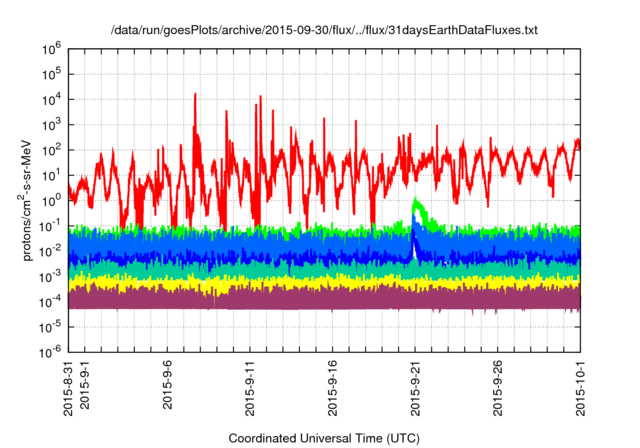
Task: Select the x-axis label '2015-10-1'
Action: [580, 388]
